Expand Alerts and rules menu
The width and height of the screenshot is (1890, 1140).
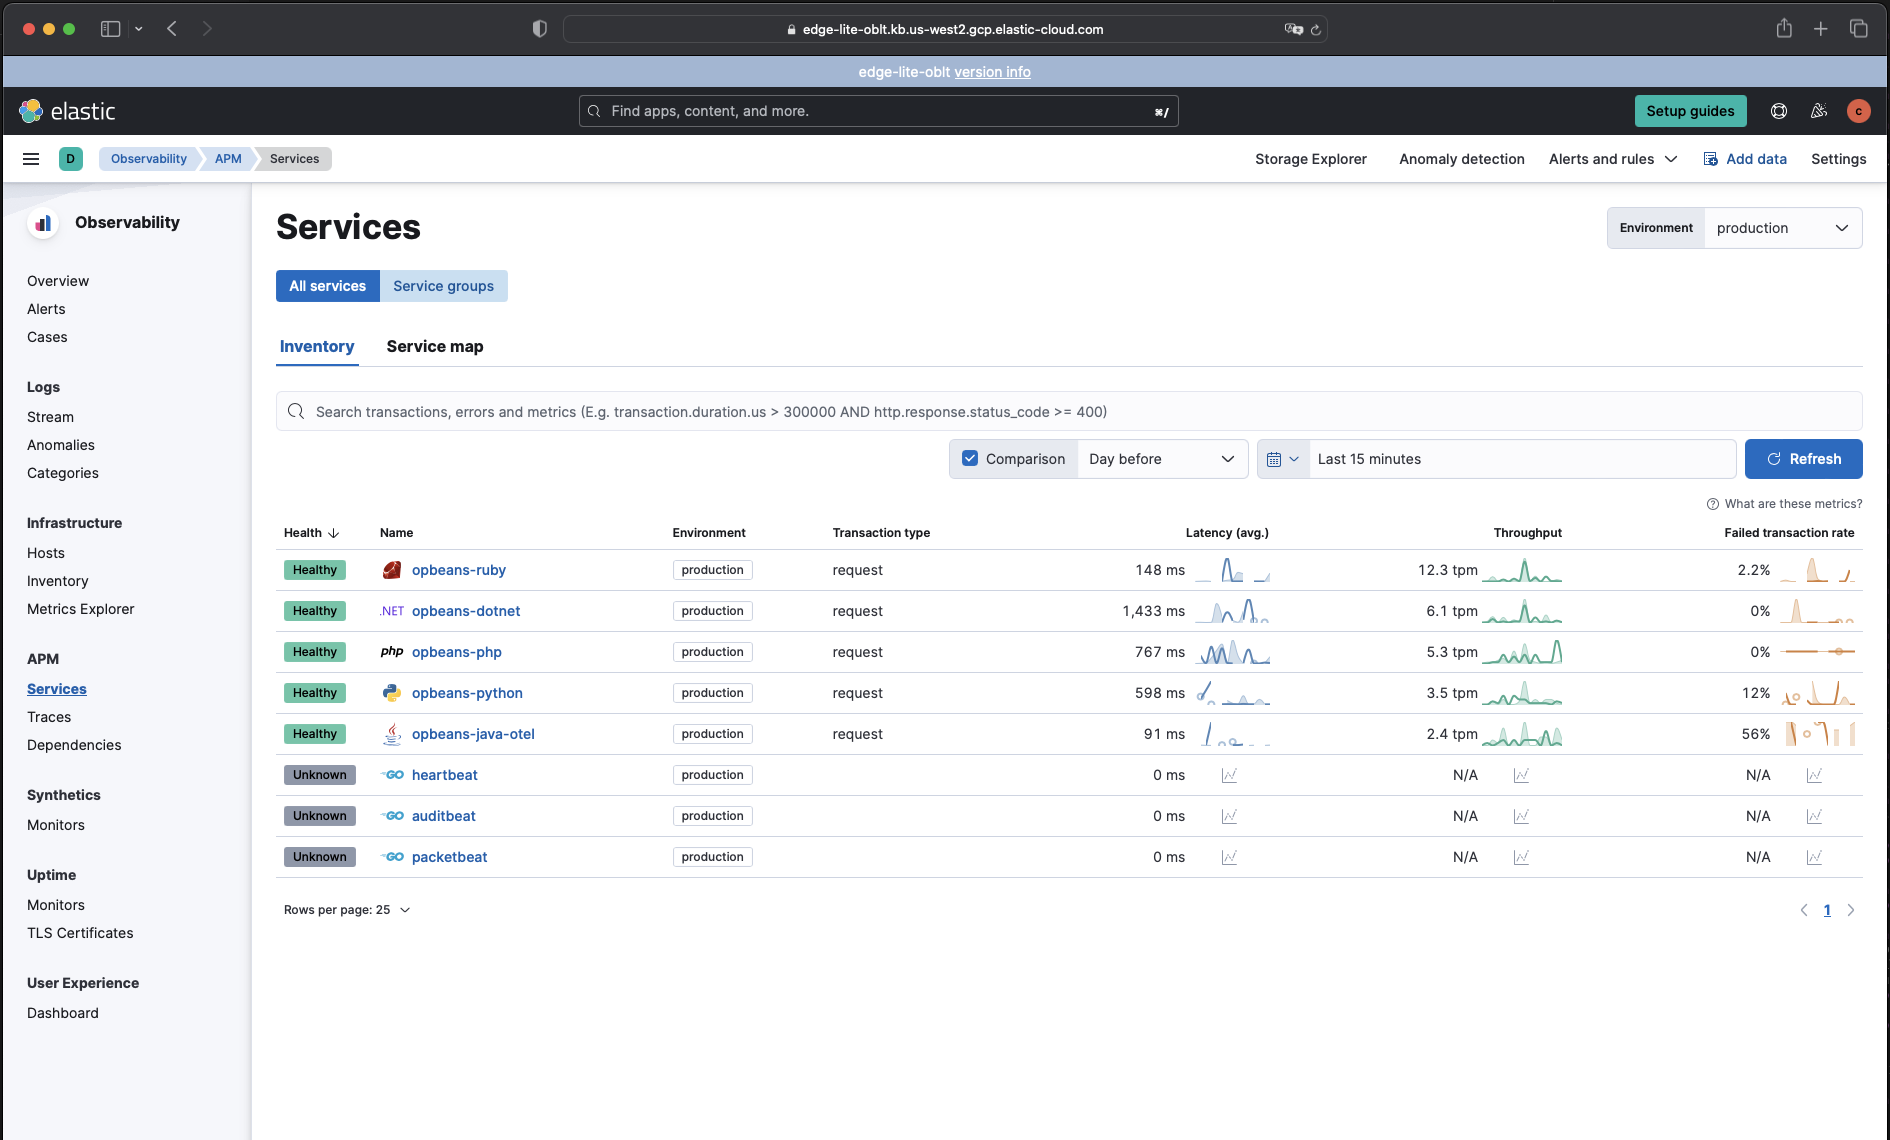1613,159
